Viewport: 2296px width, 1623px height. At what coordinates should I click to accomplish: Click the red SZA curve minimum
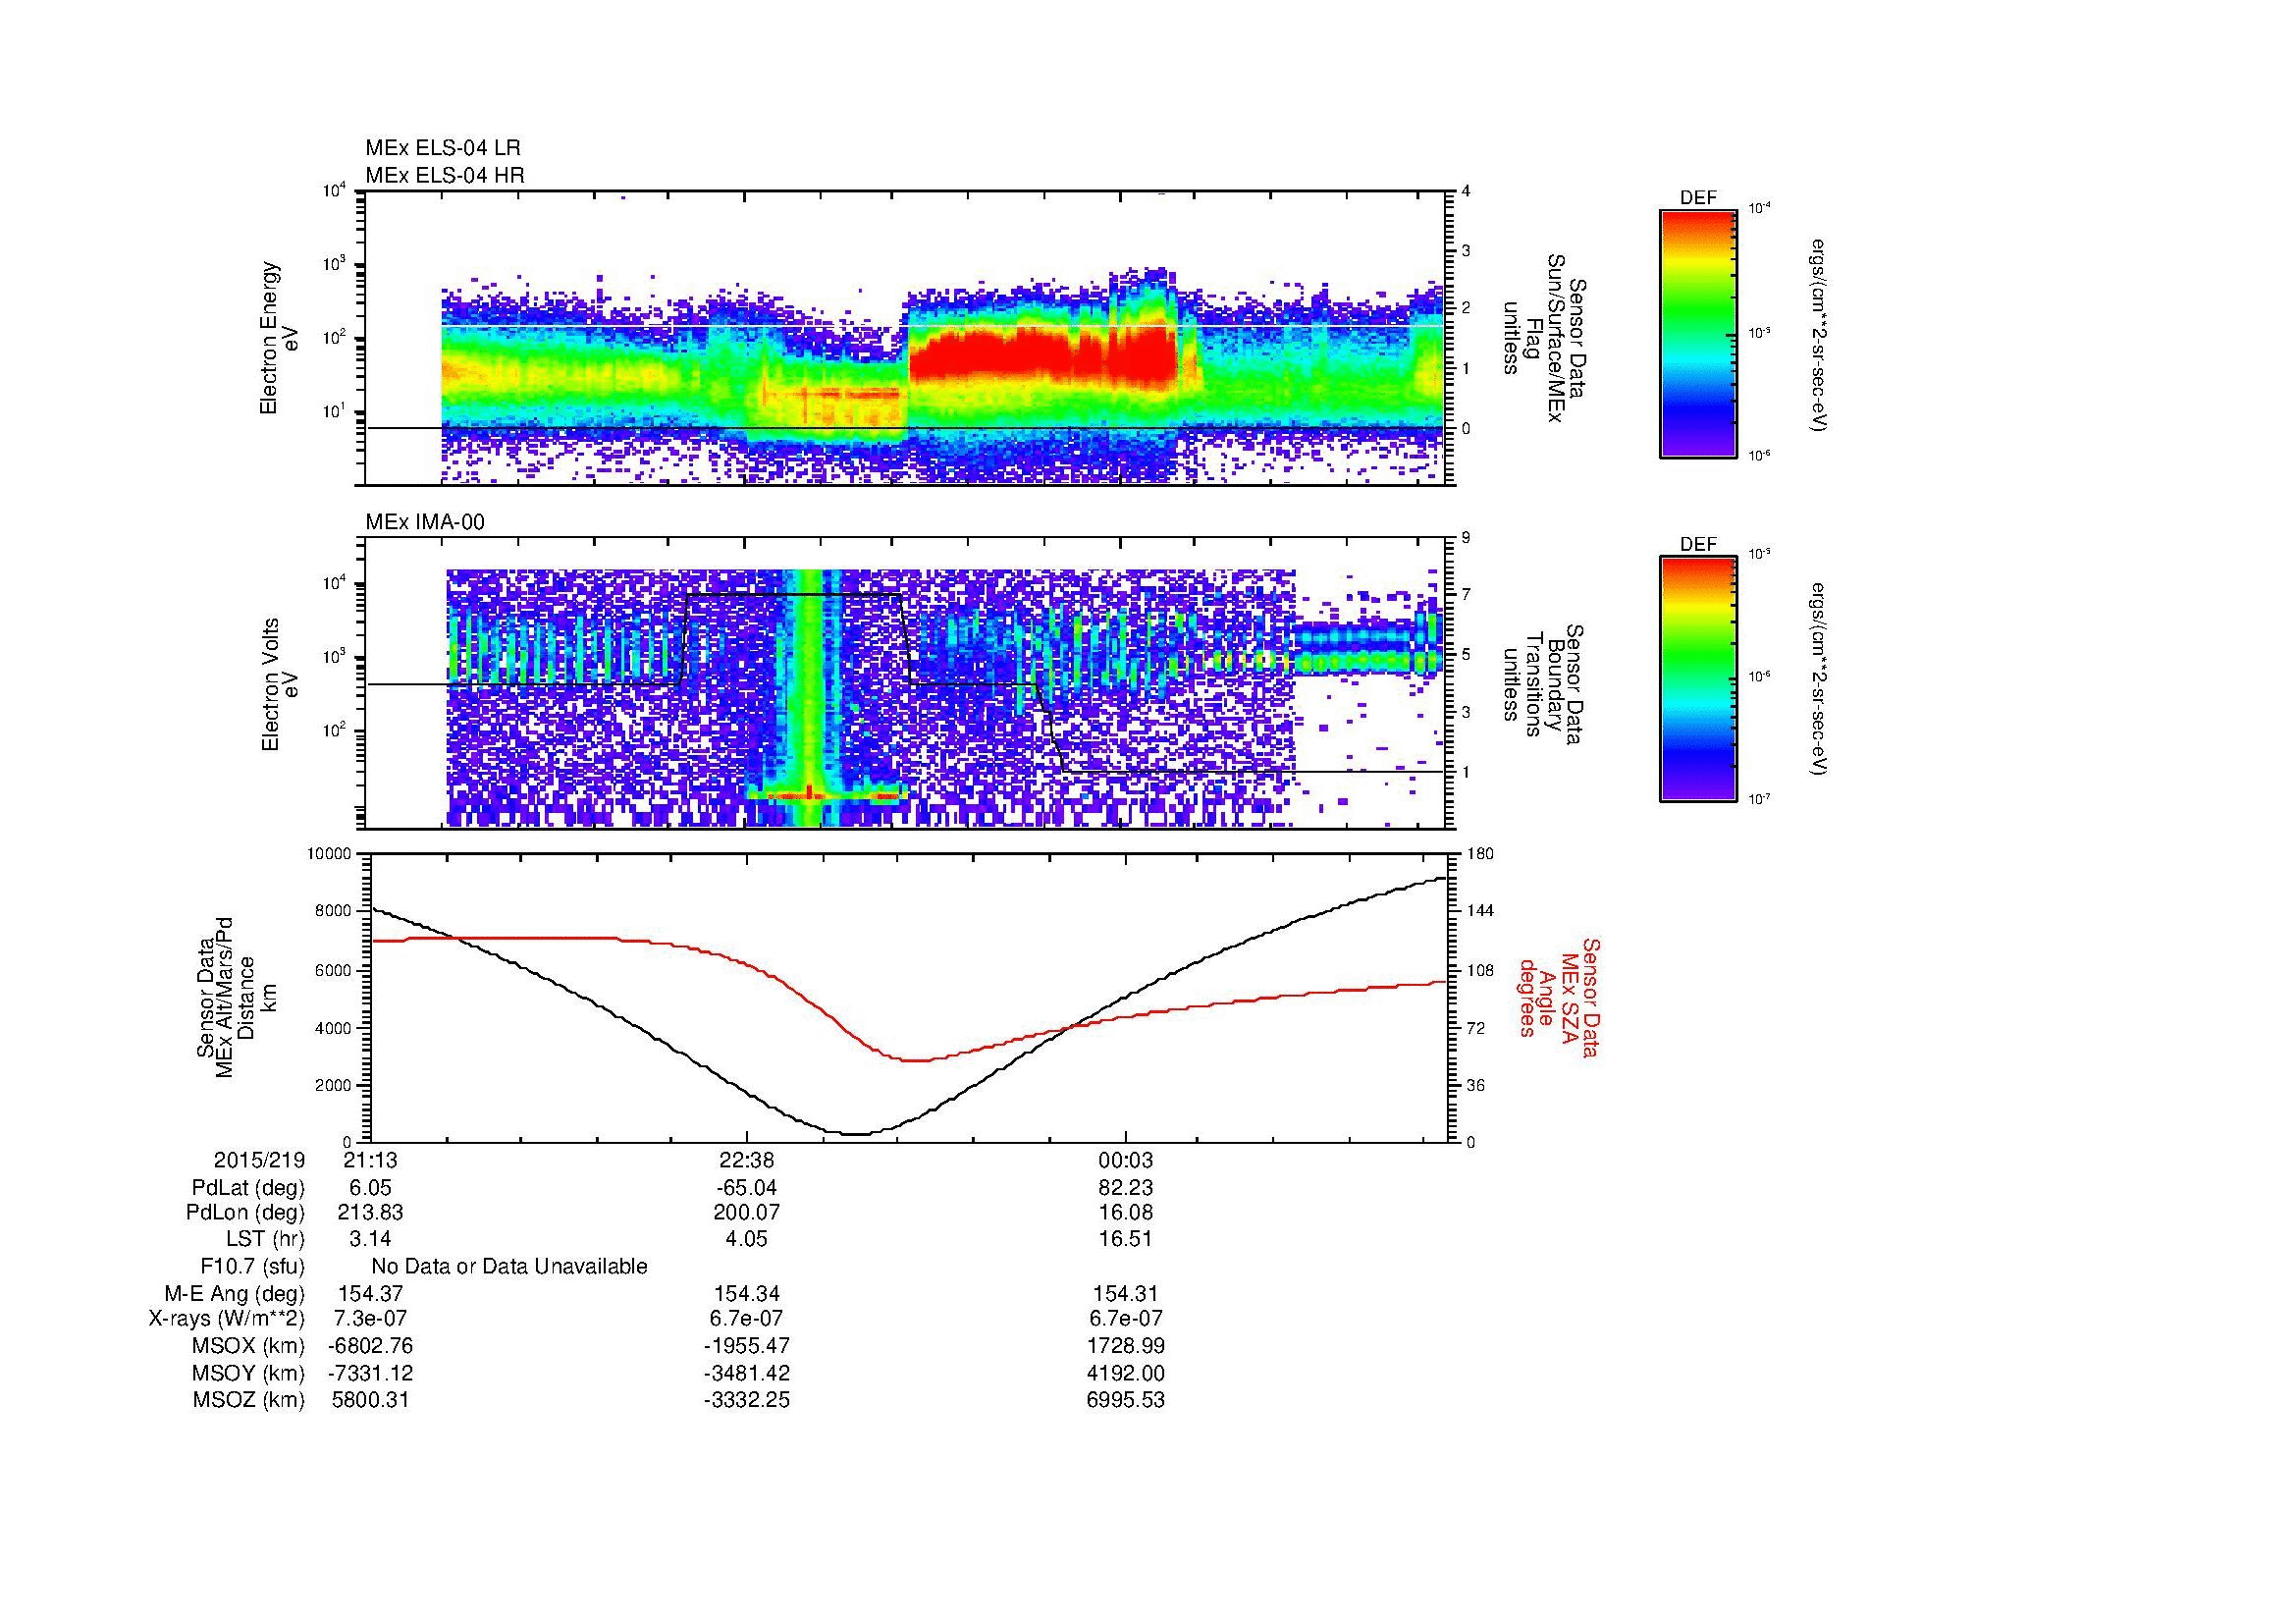[915, 1060]
